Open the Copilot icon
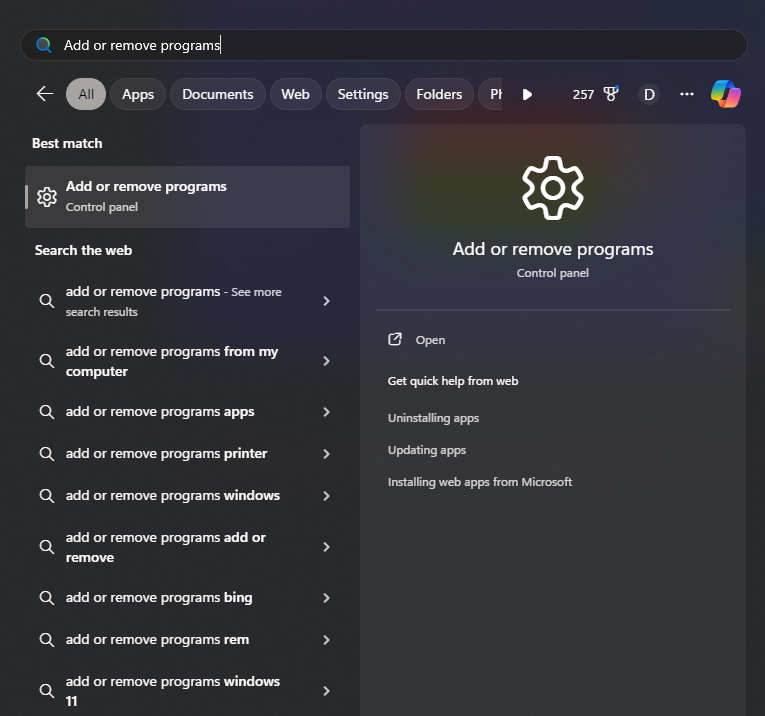 (x=725, y=94)
